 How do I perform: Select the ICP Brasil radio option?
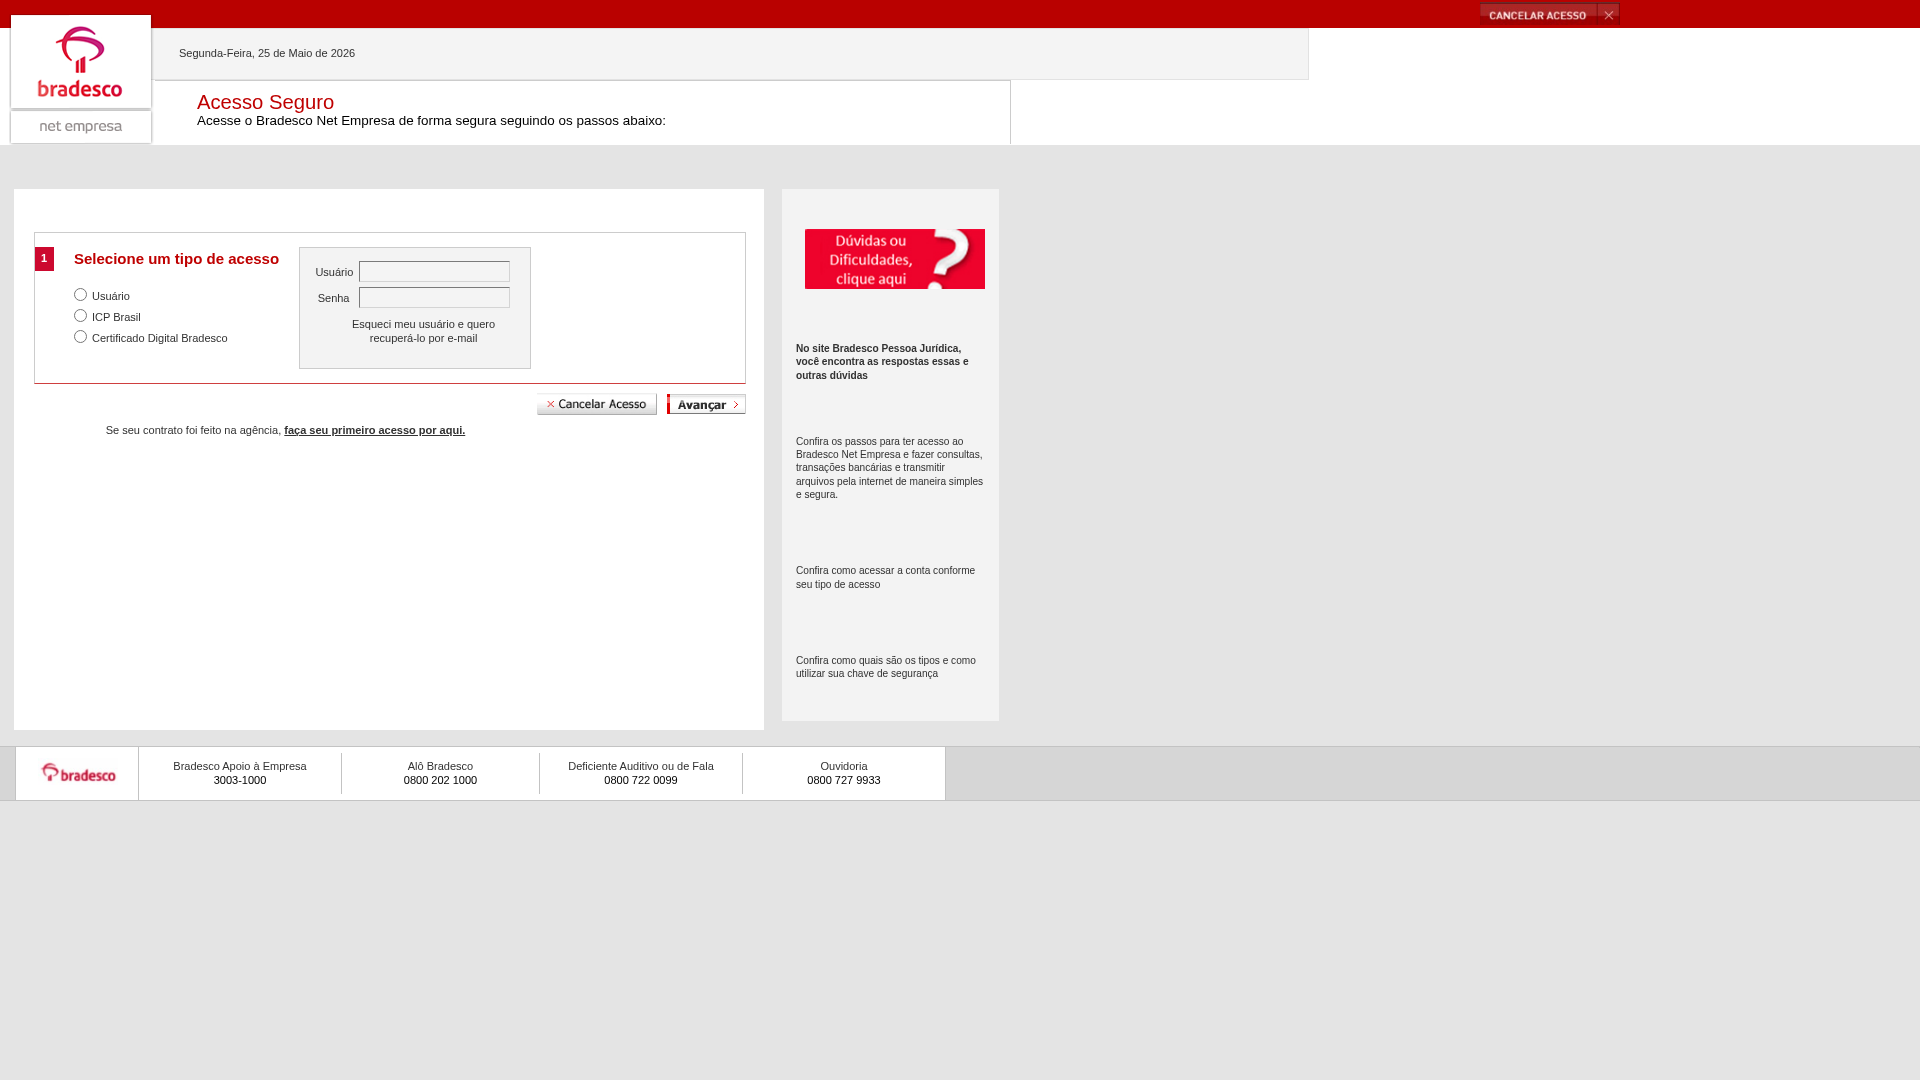80,316
